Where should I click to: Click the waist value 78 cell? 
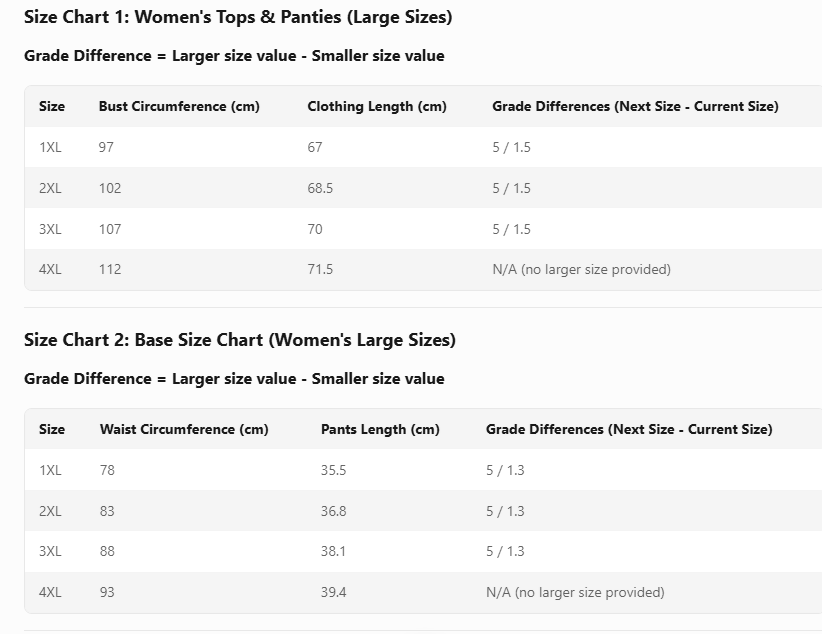point(108,470)
